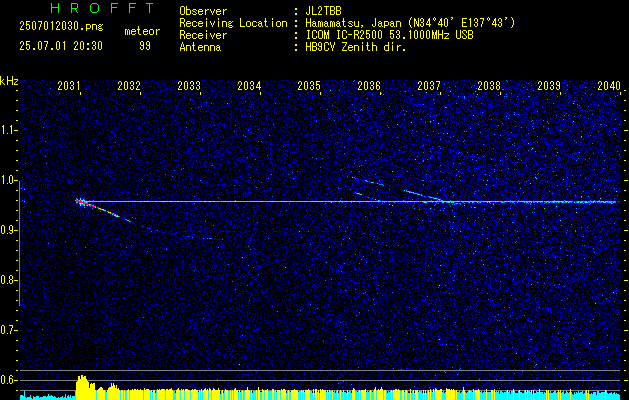Select the filename 2507012030.png
Viewport: 629px width, 400px height.
pos(61,26)
